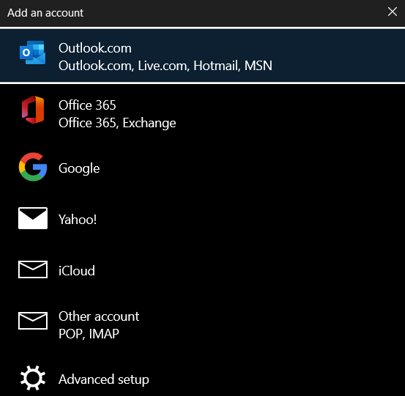Open the Advanced setup label
The image size is (405, 396).
tap(104, 380)
